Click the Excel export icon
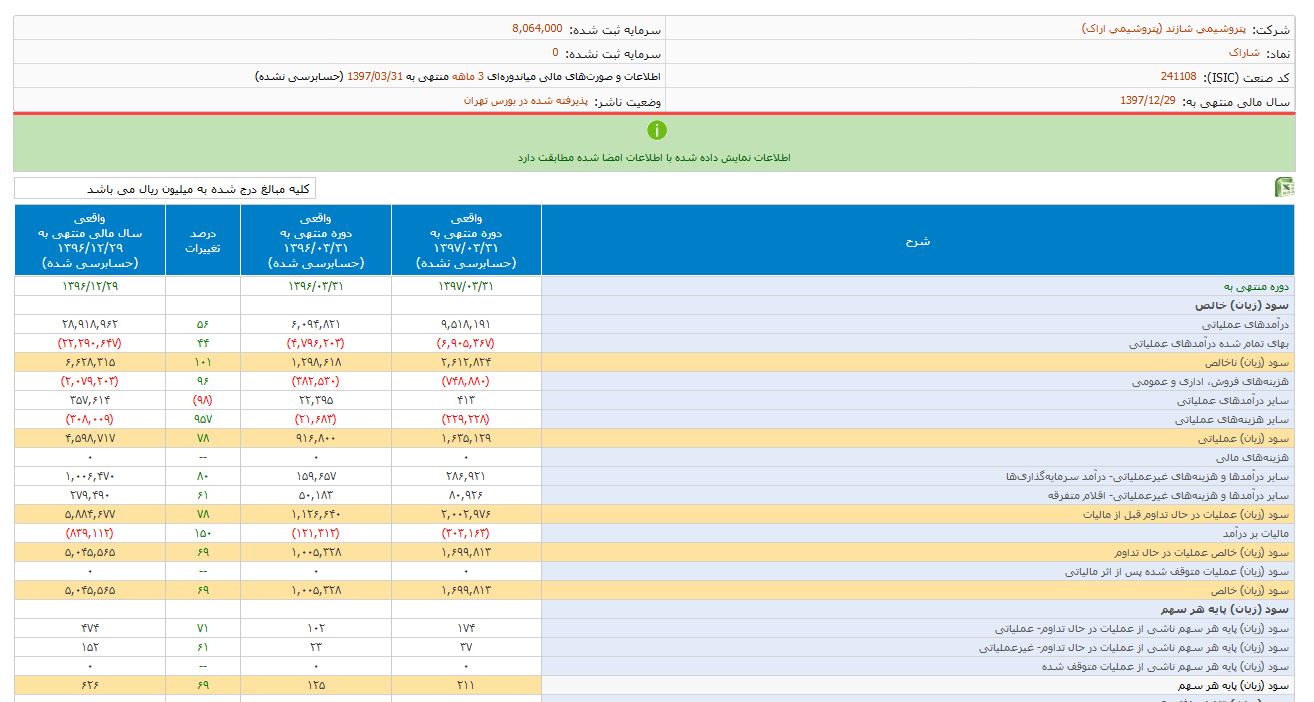The image size is (1314, 702). [1283, 188]
